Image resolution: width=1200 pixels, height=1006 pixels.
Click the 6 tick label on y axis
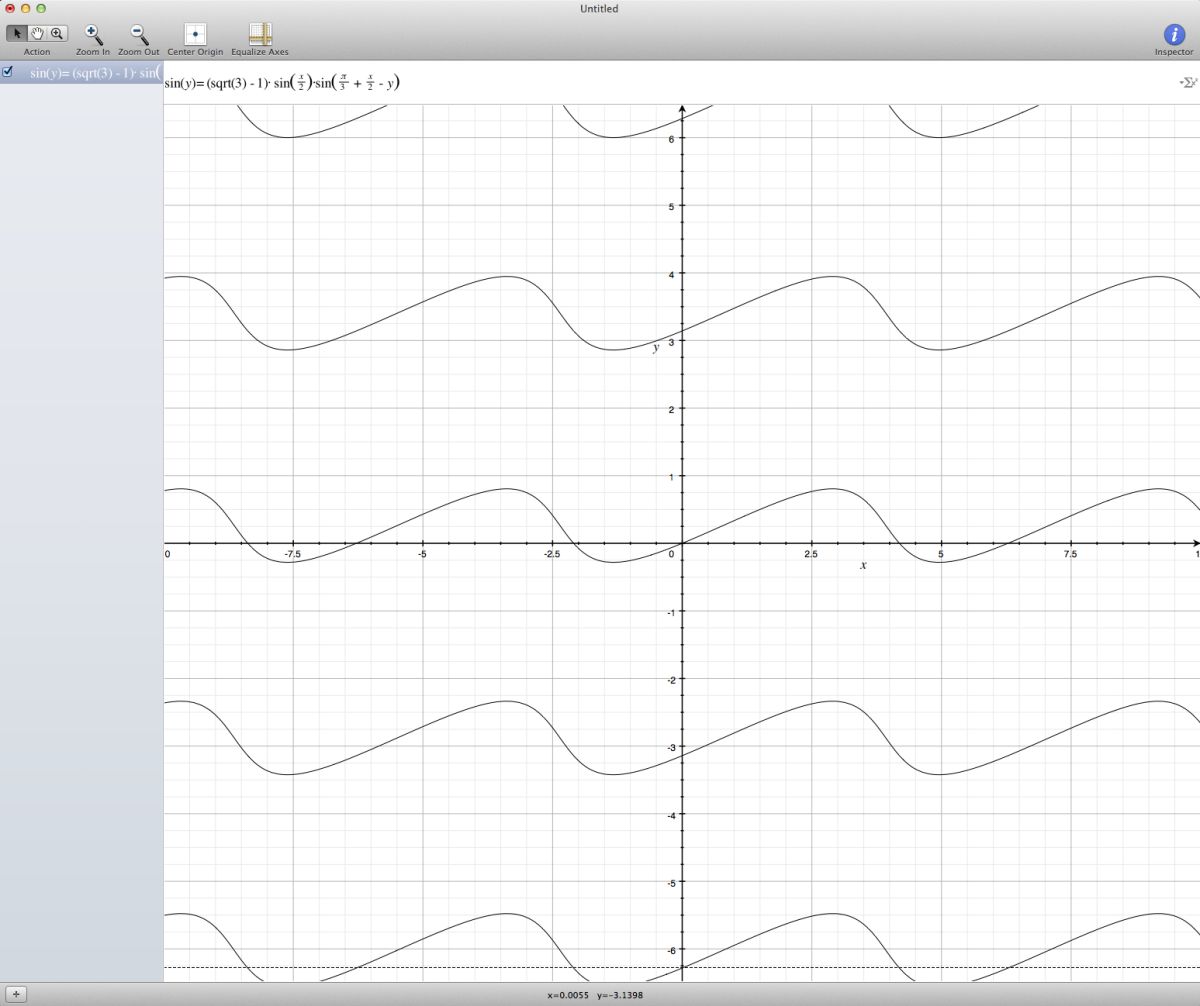pyautogui.click(x=670, y=138)
